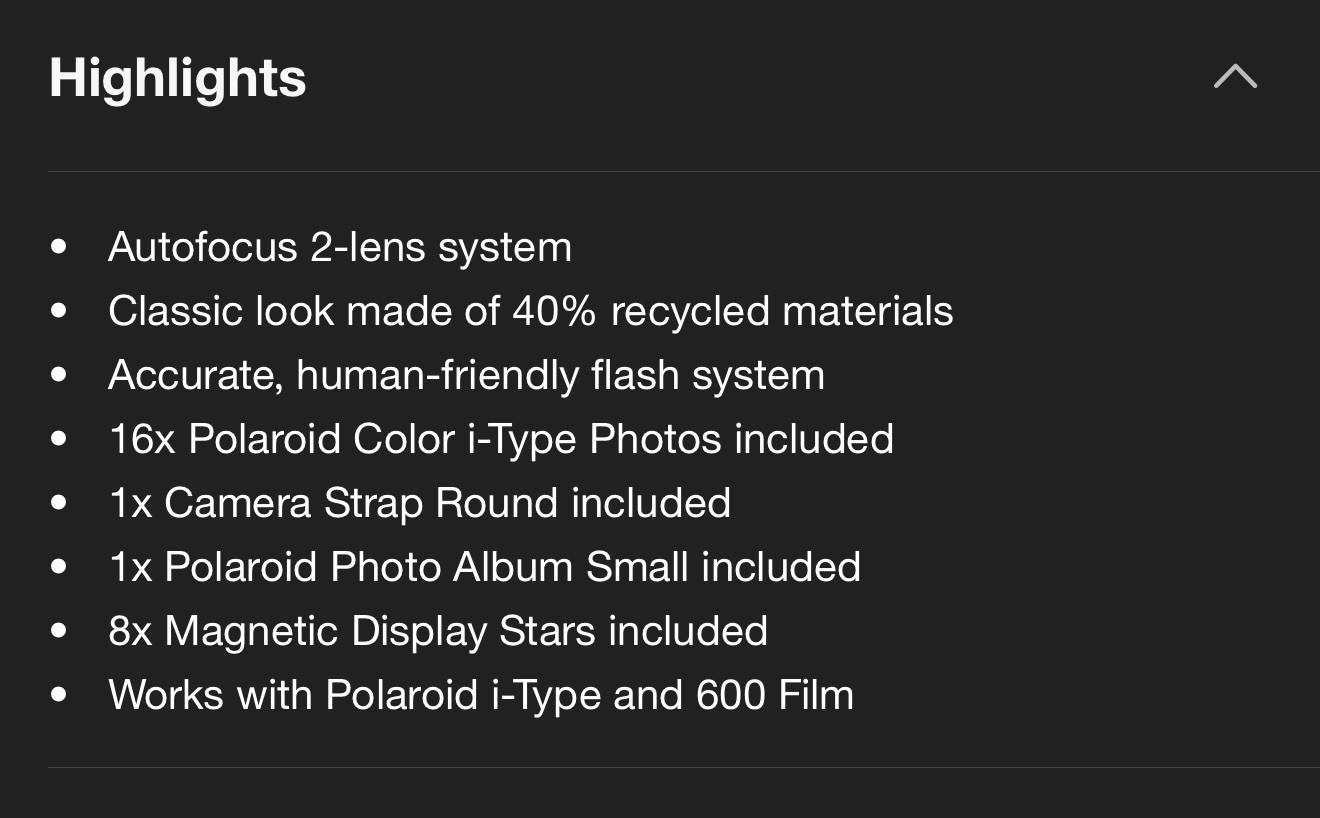Click the bullet next to flash system line
Viewport: 1320px width, 818px height.
[59, 375]
